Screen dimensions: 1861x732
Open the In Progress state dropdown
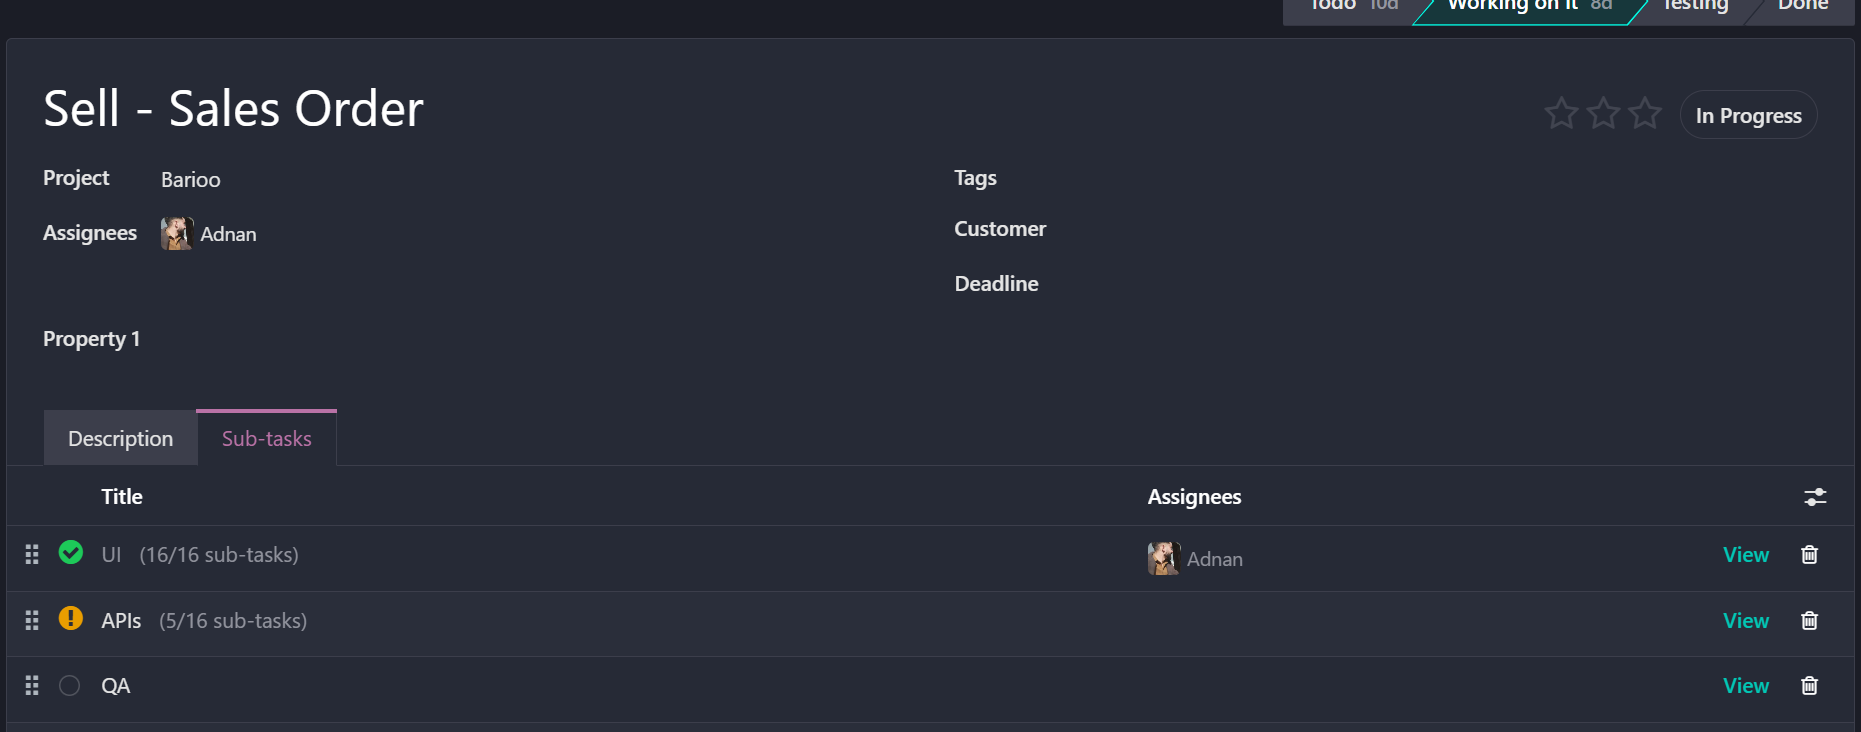pyautogui.click(x=1748, y=116)
